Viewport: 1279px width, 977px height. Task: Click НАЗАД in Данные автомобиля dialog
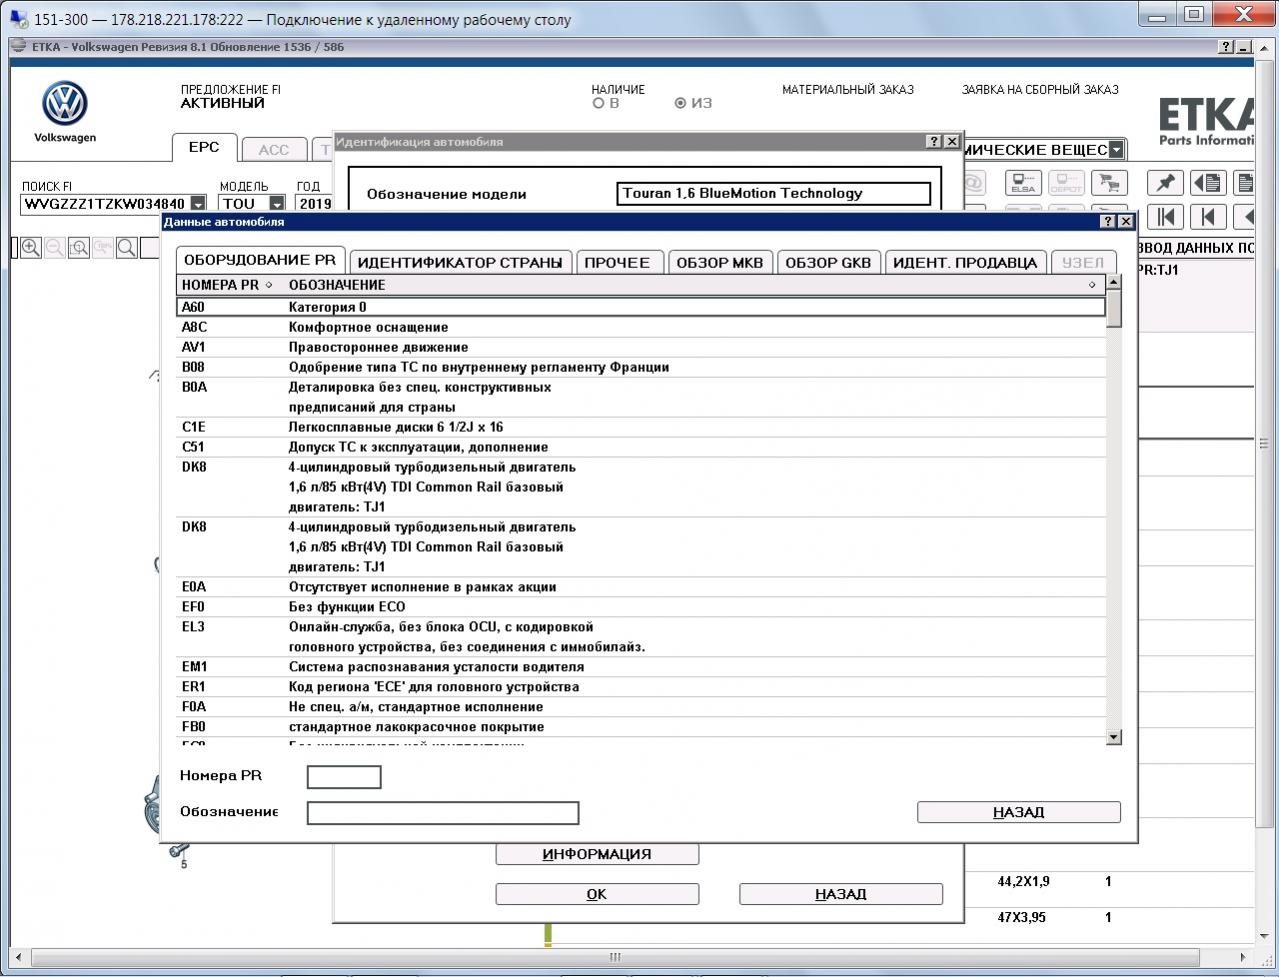1018,812
